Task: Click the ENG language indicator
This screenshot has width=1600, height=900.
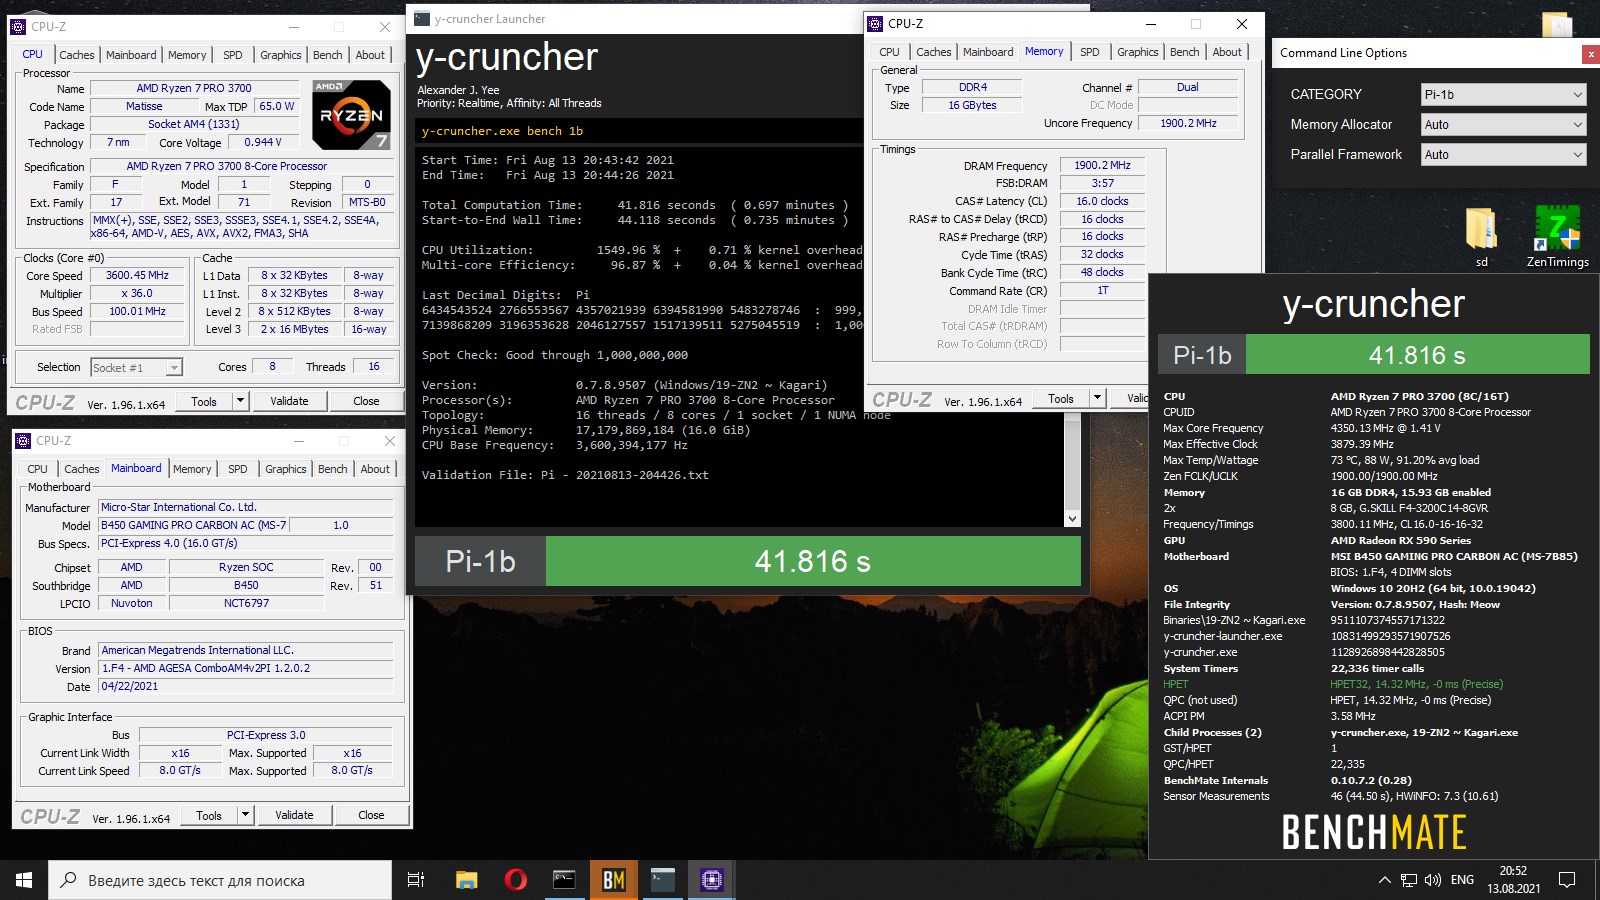Action: point(1462,880)
